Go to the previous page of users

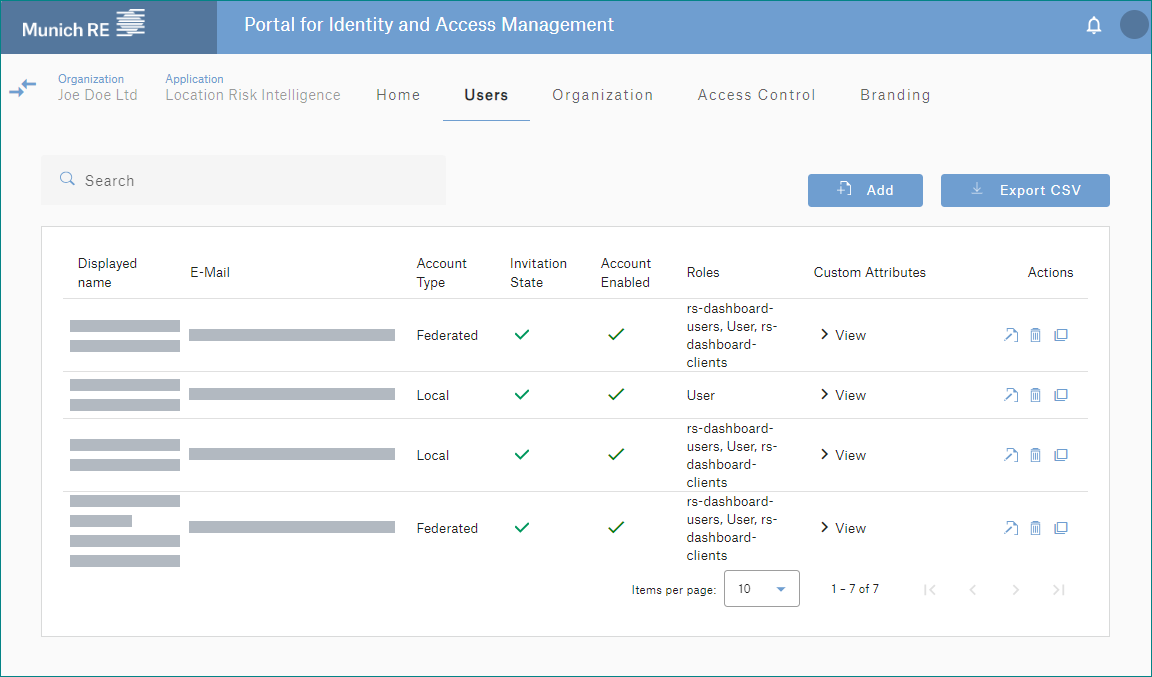click(973, 590)
